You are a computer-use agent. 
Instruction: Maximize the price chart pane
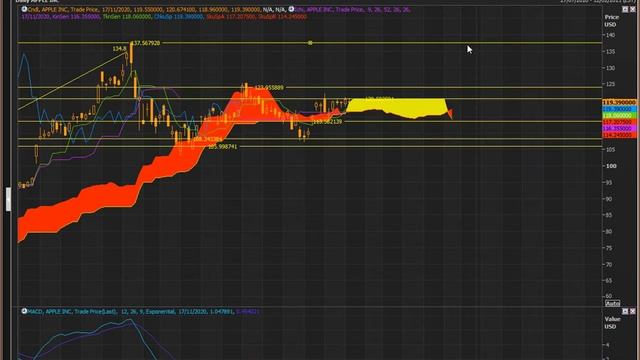(x=625, y=9)
